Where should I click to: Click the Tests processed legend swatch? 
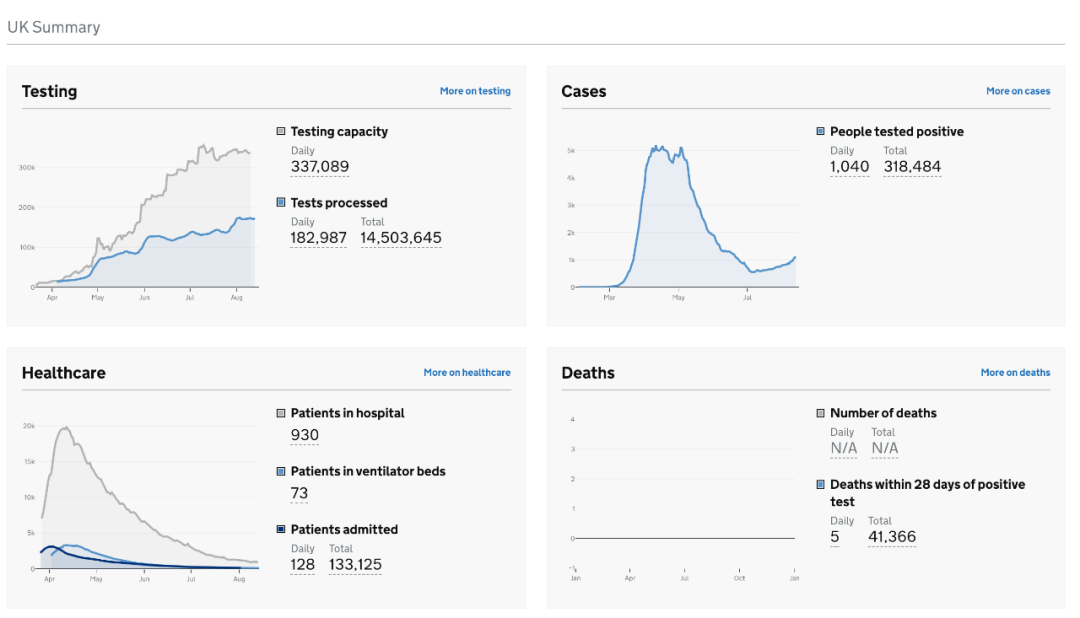point(281,203)
